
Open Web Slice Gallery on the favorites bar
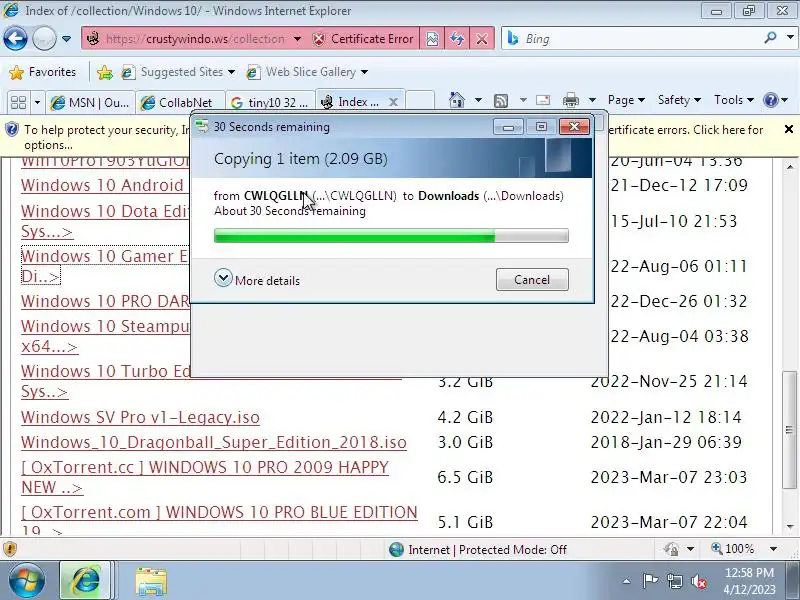307,72
